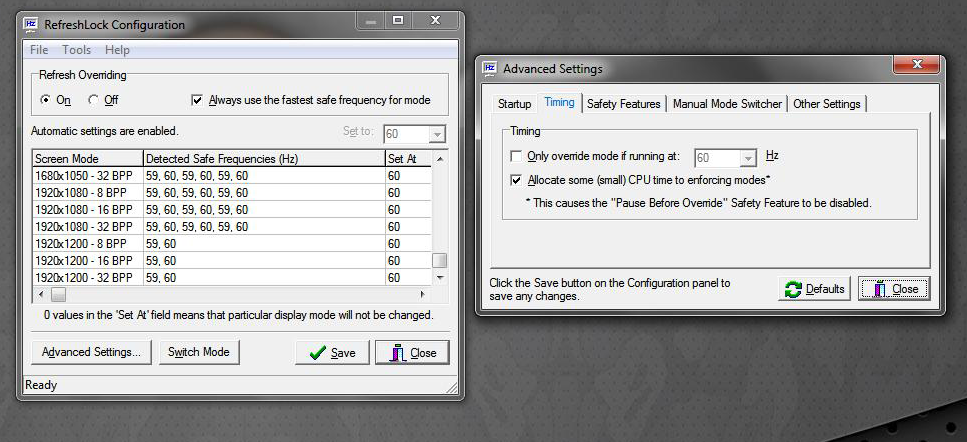Screen dimensions: 967x442
Task: Close RefreshLock Configuration with title bar X
Action: (x=435, y=20)
